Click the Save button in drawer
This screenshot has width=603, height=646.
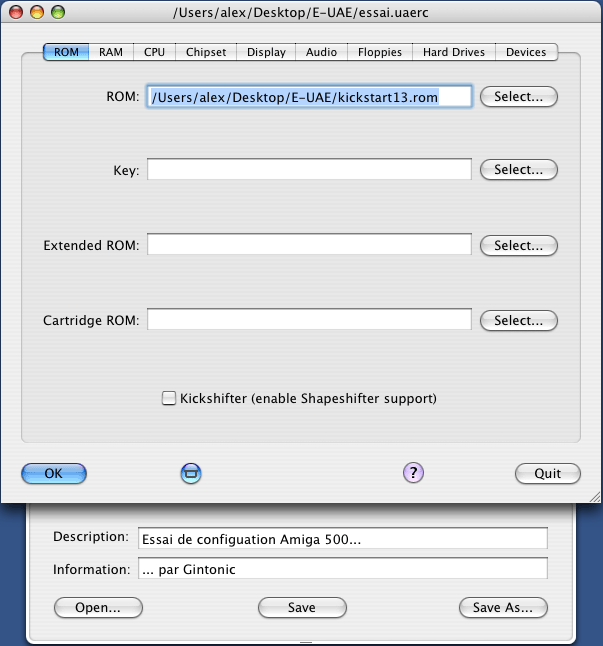[302, 608]
